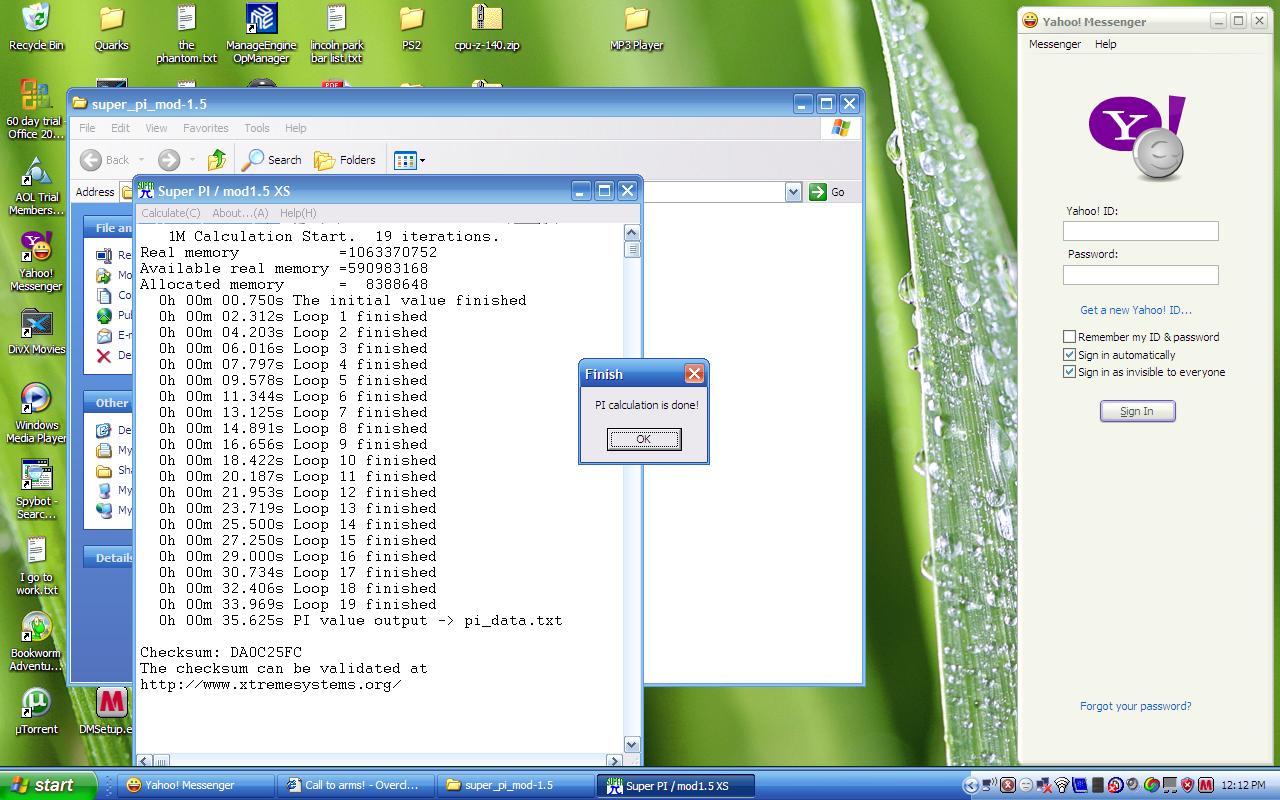This screenshot has height=800, width=1280.
Task: Open Messenger menu in Yahoo! Messenger
Action: click(1055, 44)
